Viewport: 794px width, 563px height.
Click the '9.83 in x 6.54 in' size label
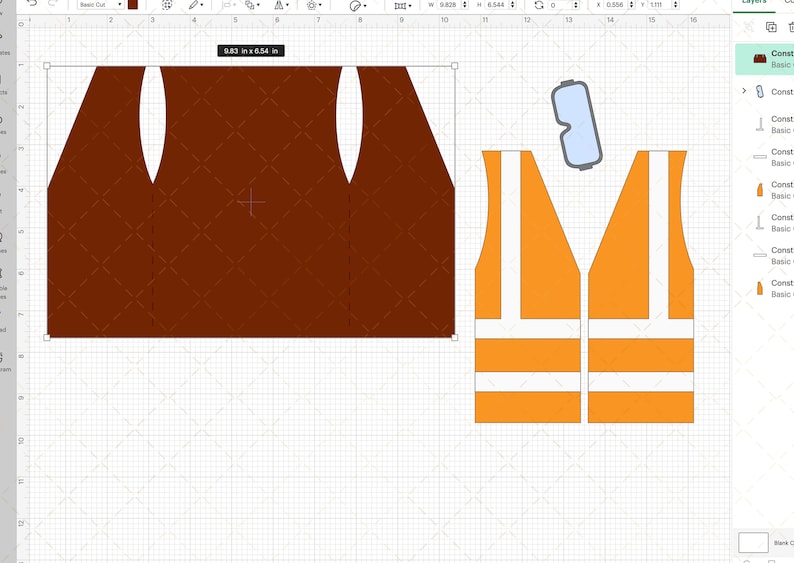251,51
